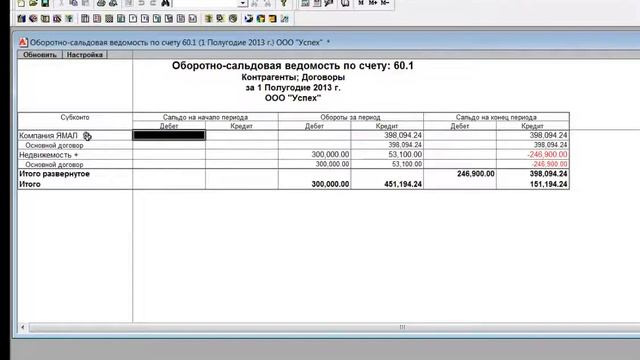The width and height of the screenshot is (640, 360).
Task: Select Итого turnover debit 300,000.00
Action: pyautogui.click(x=330, y=184)
